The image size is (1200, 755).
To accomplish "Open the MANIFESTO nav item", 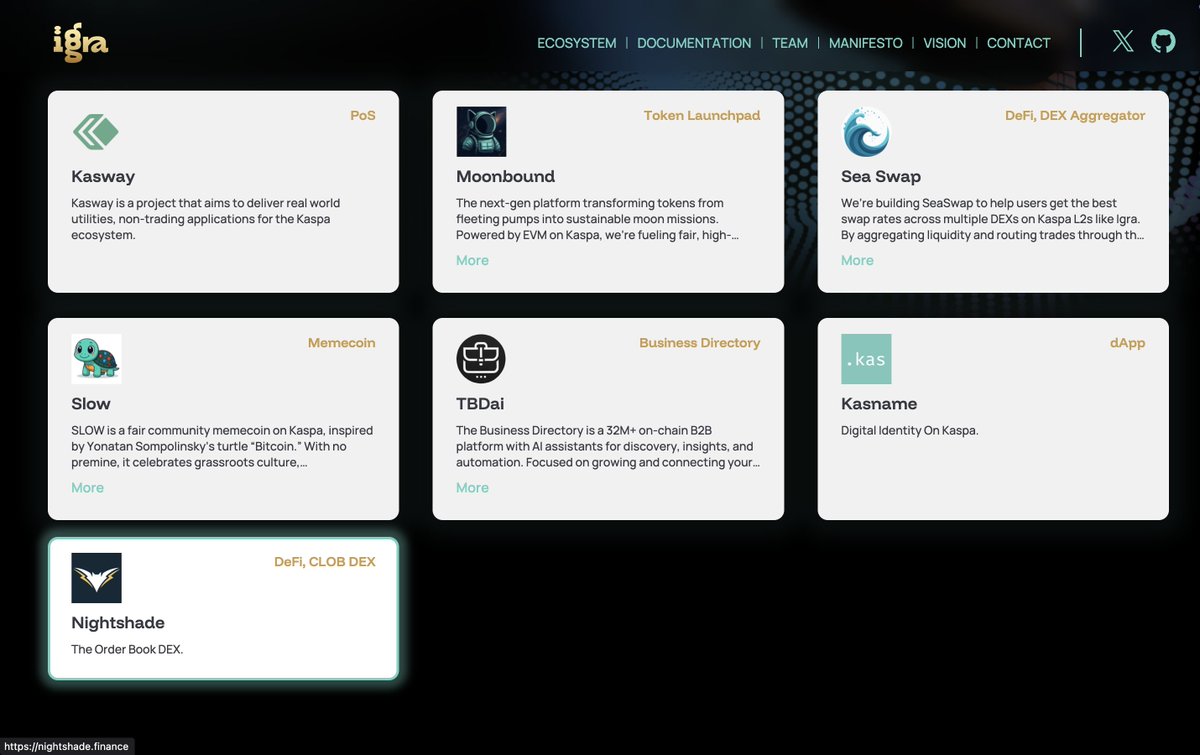I will 866,43.
